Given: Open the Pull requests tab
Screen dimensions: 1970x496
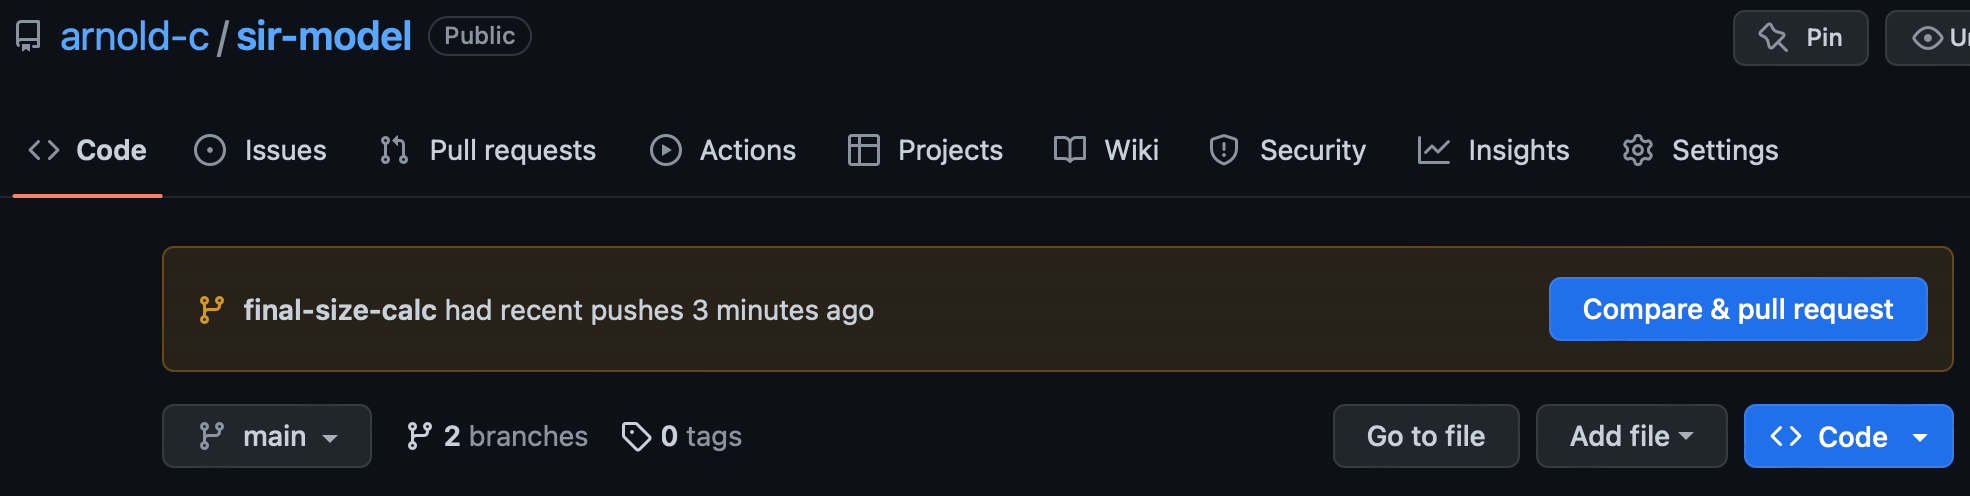Looking at the screenshot, I should click(488, 150).
